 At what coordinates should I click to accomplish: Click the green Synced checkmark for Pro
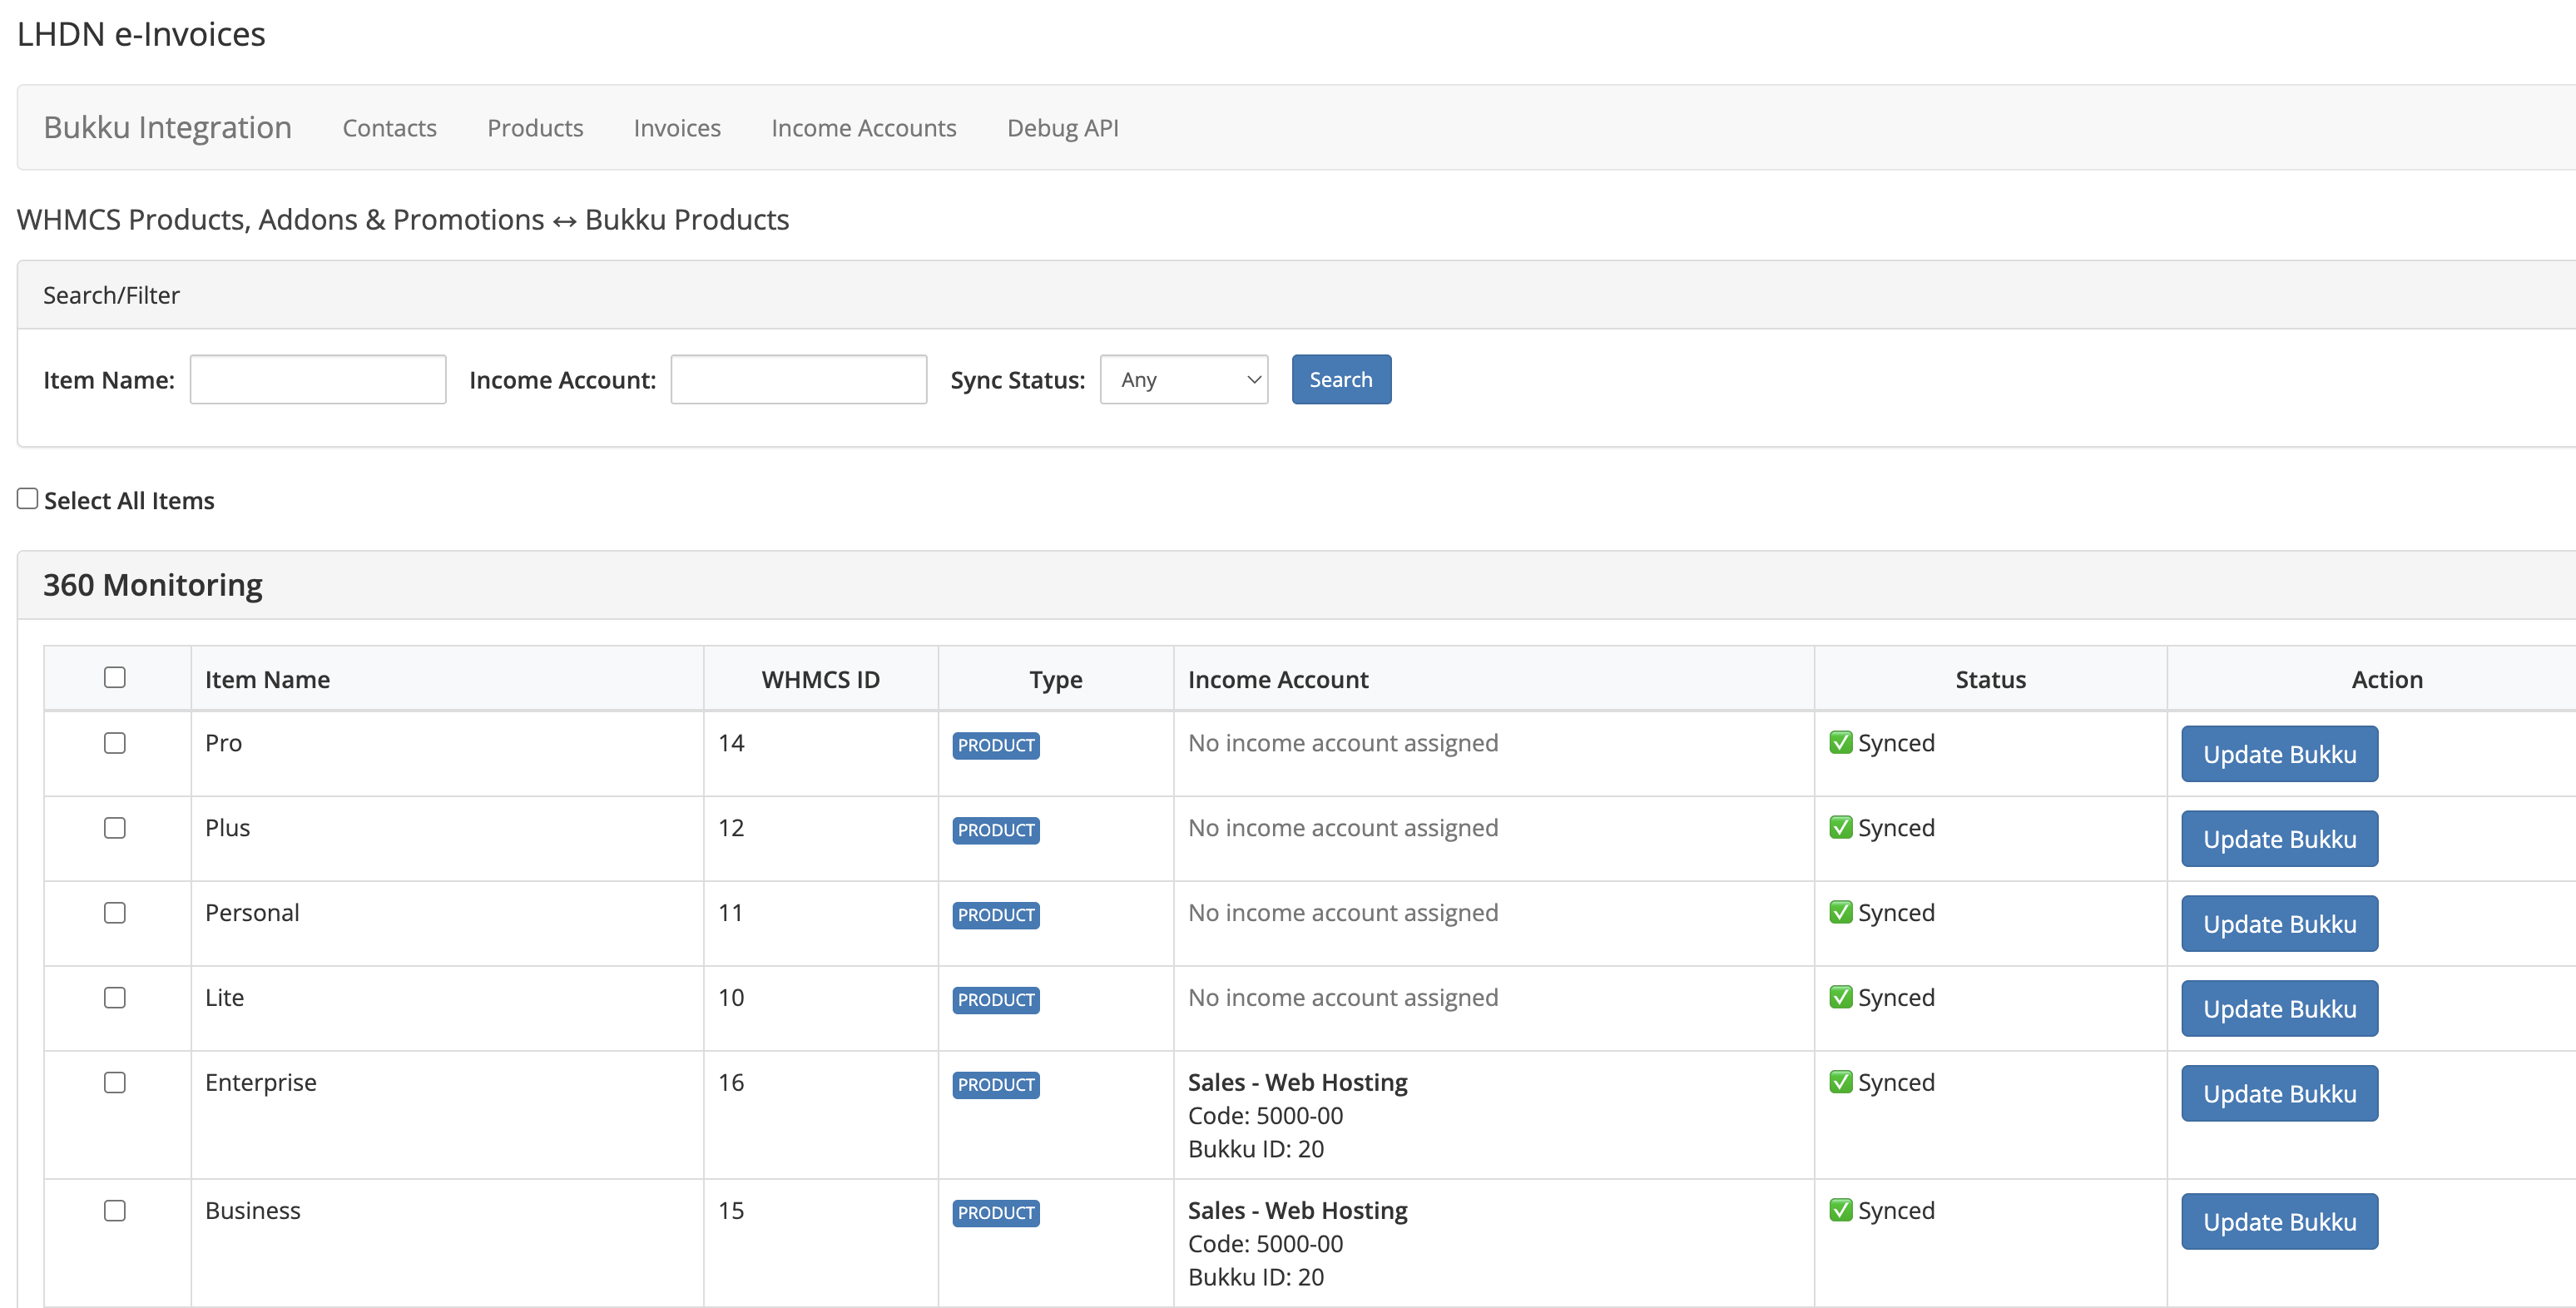click(1840, 742)
